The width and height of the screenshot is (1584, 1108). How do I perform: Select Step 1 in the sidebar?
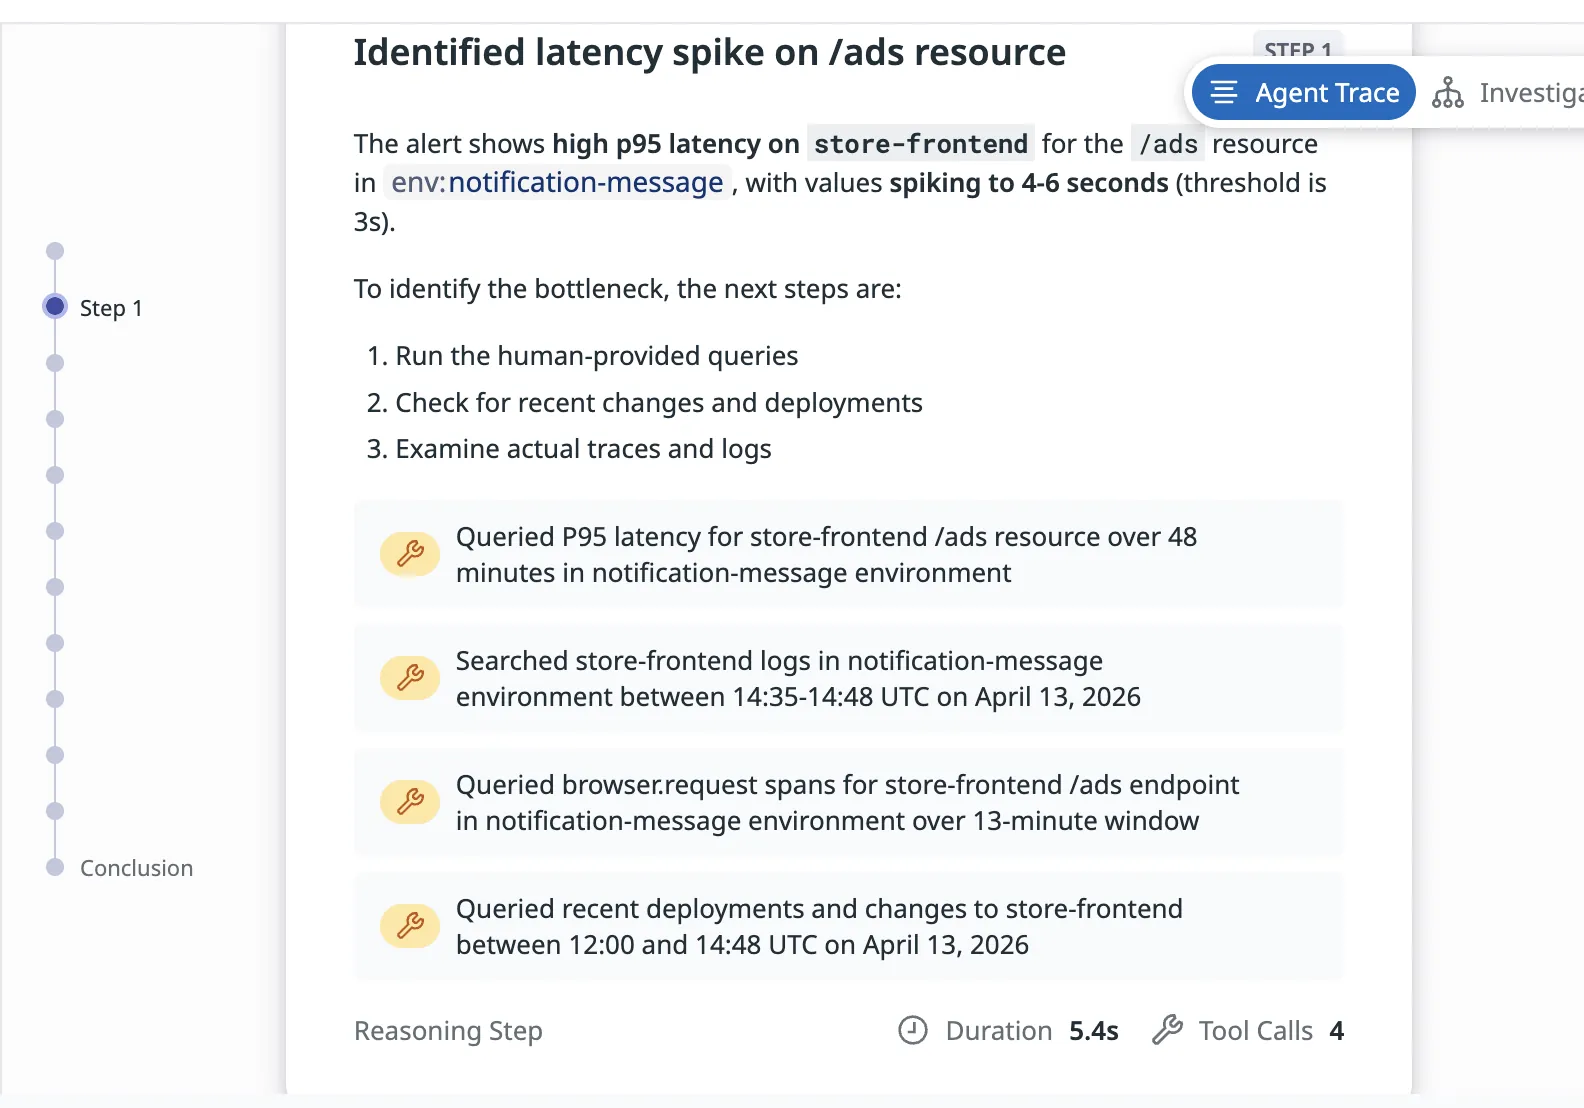(x=111, y=307)
